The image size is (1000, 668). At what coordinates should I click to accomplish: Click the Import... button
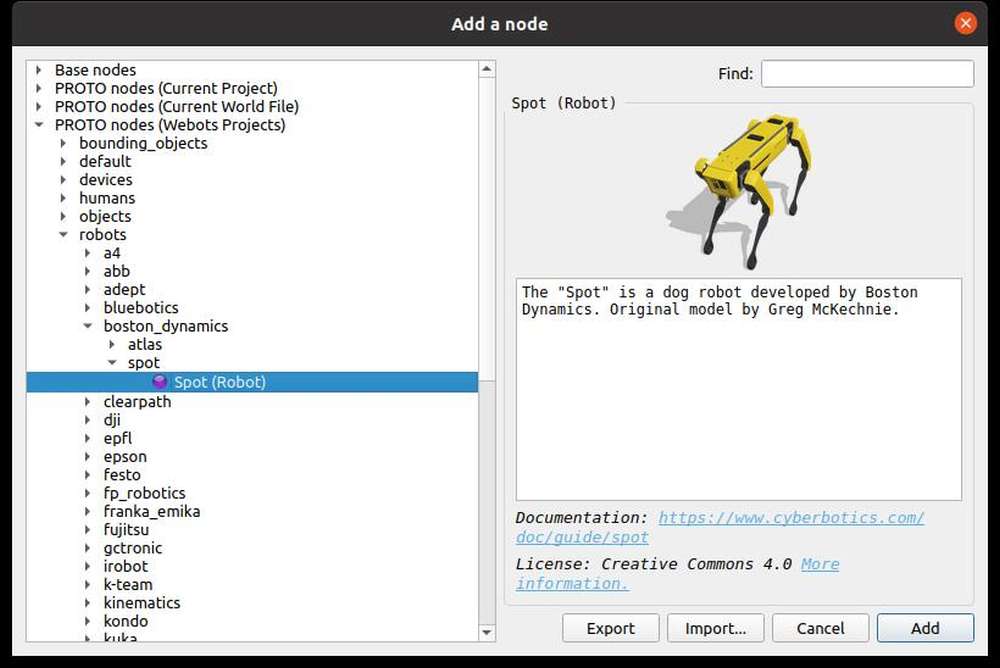click(716, 628)
